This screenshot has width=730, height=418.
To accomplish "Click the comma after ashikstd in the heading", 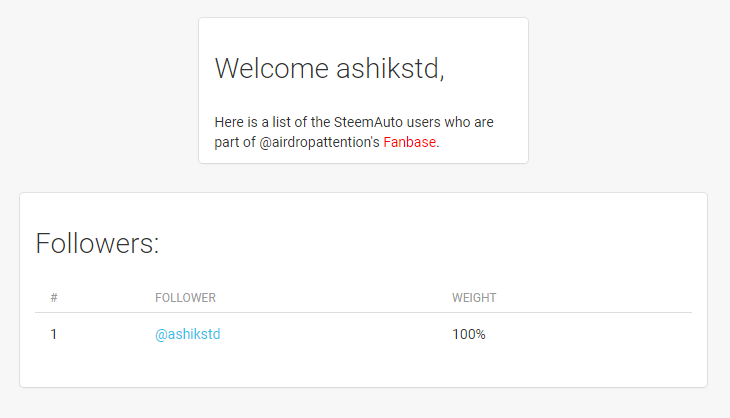I will pyautogui.click(x=442, y=77).
